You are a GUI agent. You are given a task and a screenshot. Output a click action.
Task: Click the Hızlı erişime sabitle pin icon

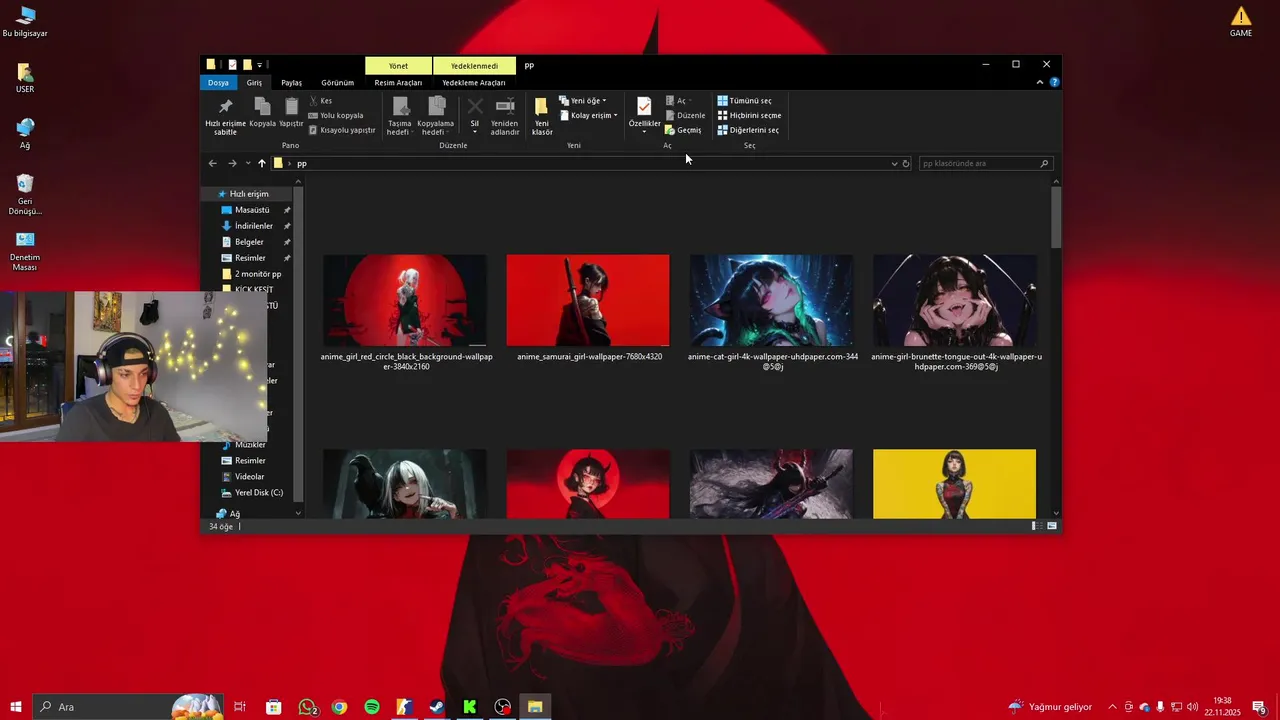tap(225, 106)
